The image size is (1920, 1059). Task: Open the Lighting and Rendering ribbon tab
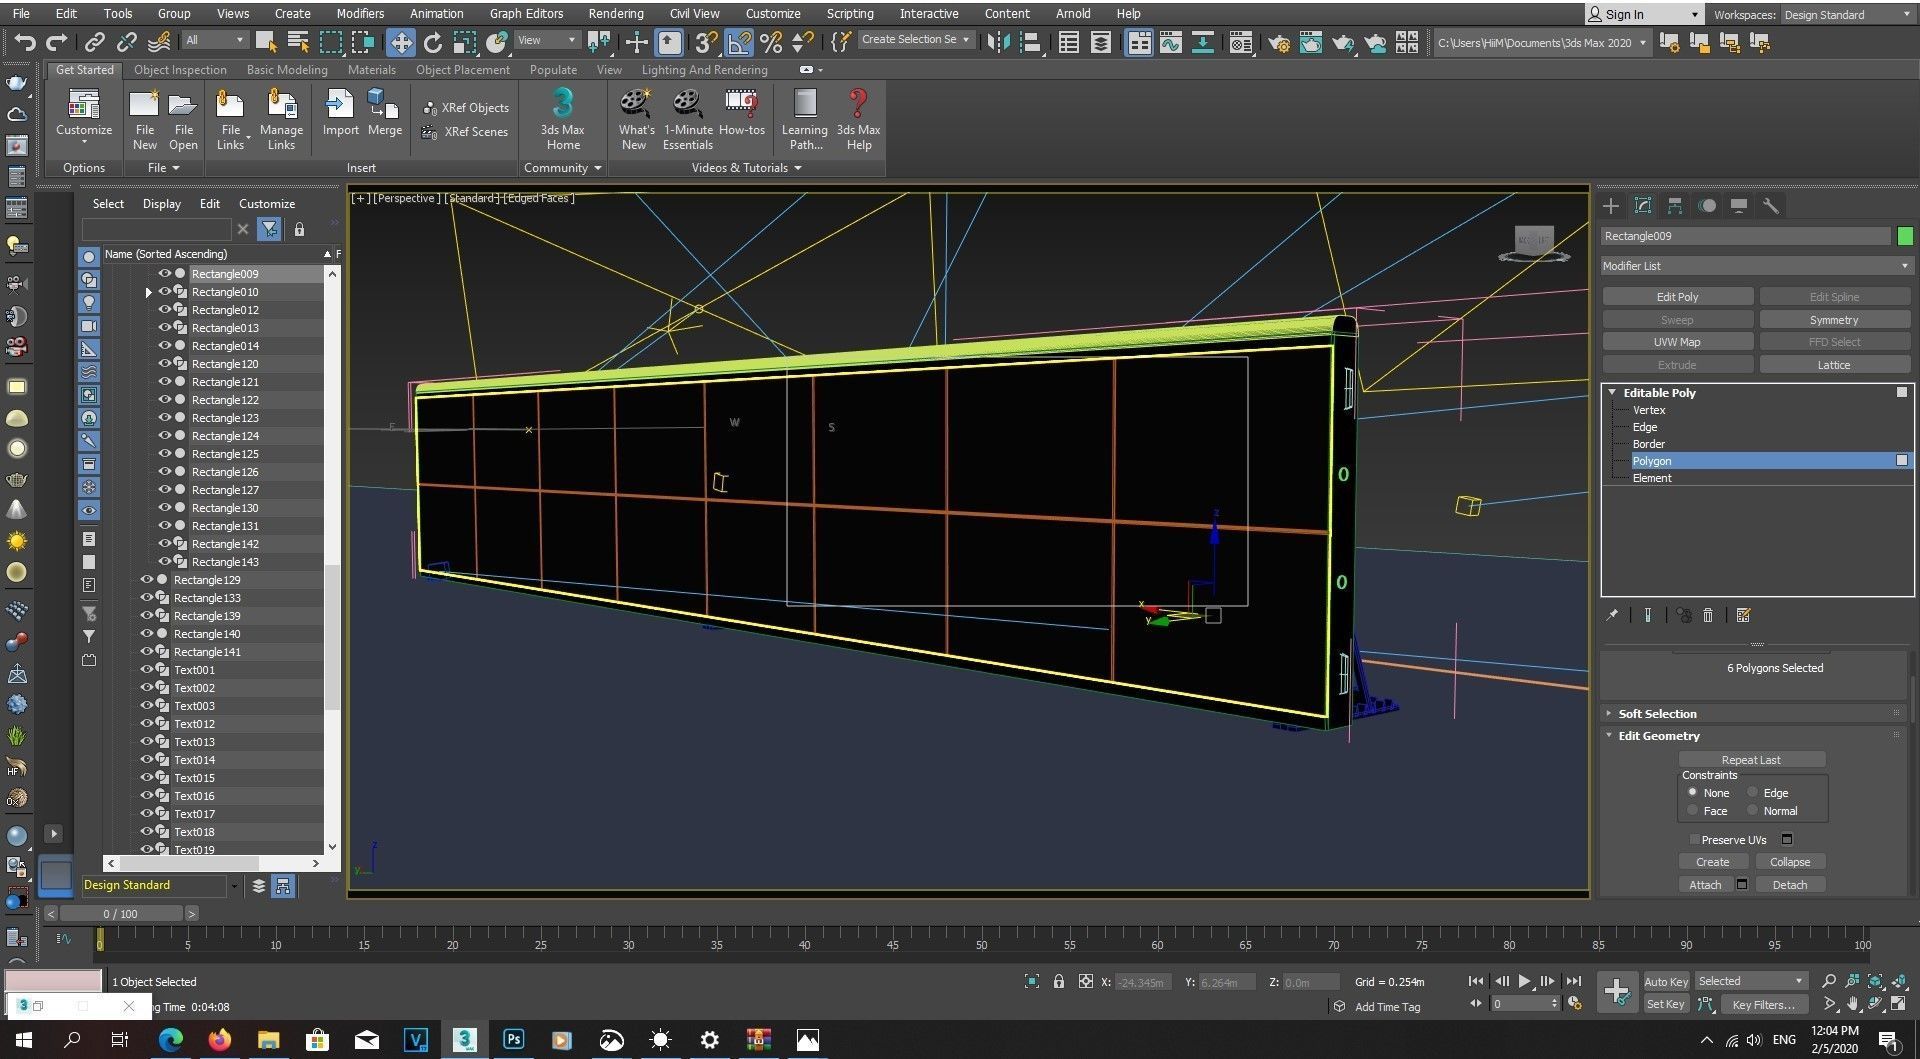704,70
